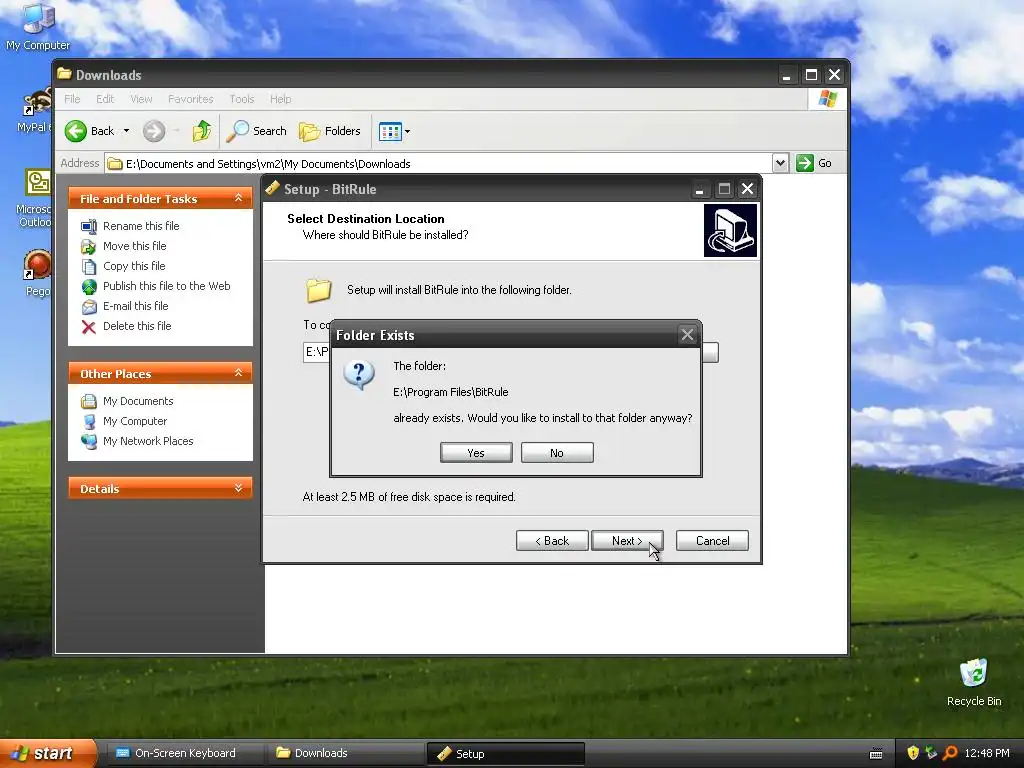The height and width of the screenshot is (768, 1024).
Task: Maximize the Downloads window
Action: pyautogui.click(x=811, y=75)
